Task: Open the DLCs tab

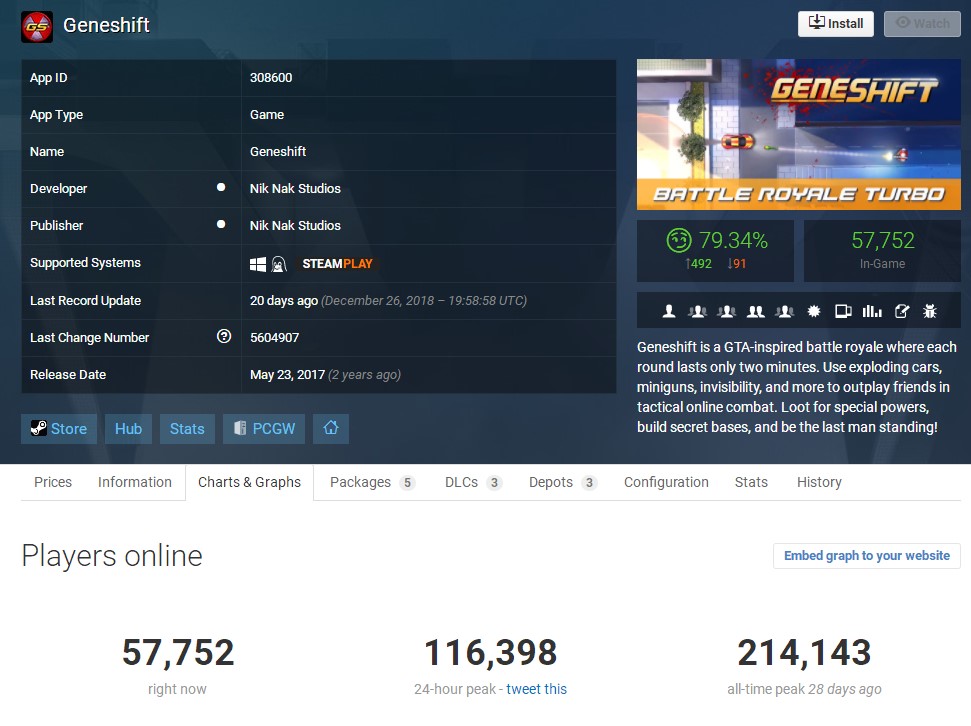Action: coord(473,482)
